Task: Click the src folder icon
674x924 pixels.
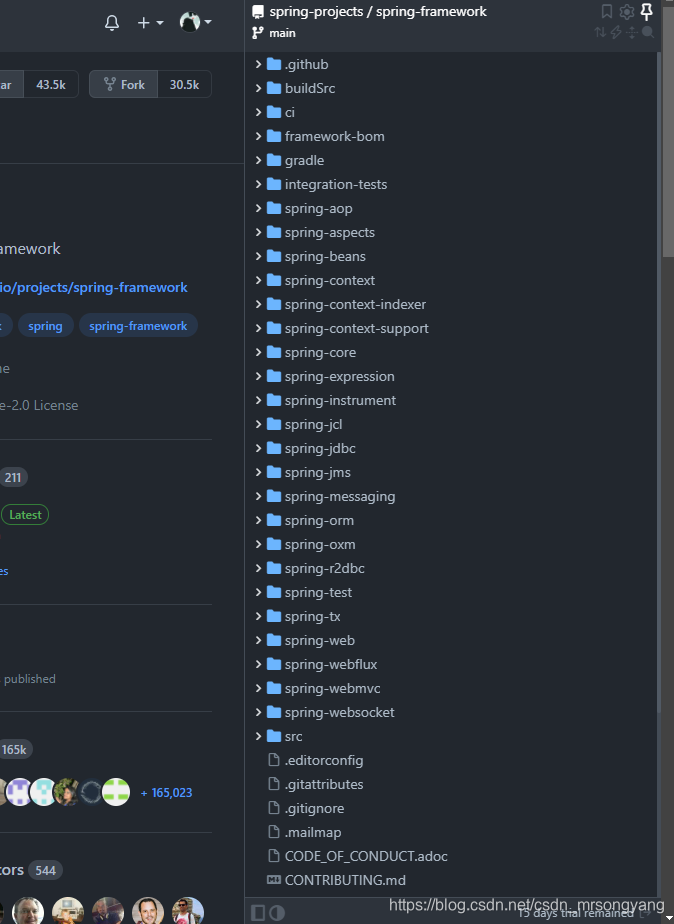Action: pos(274,736)
